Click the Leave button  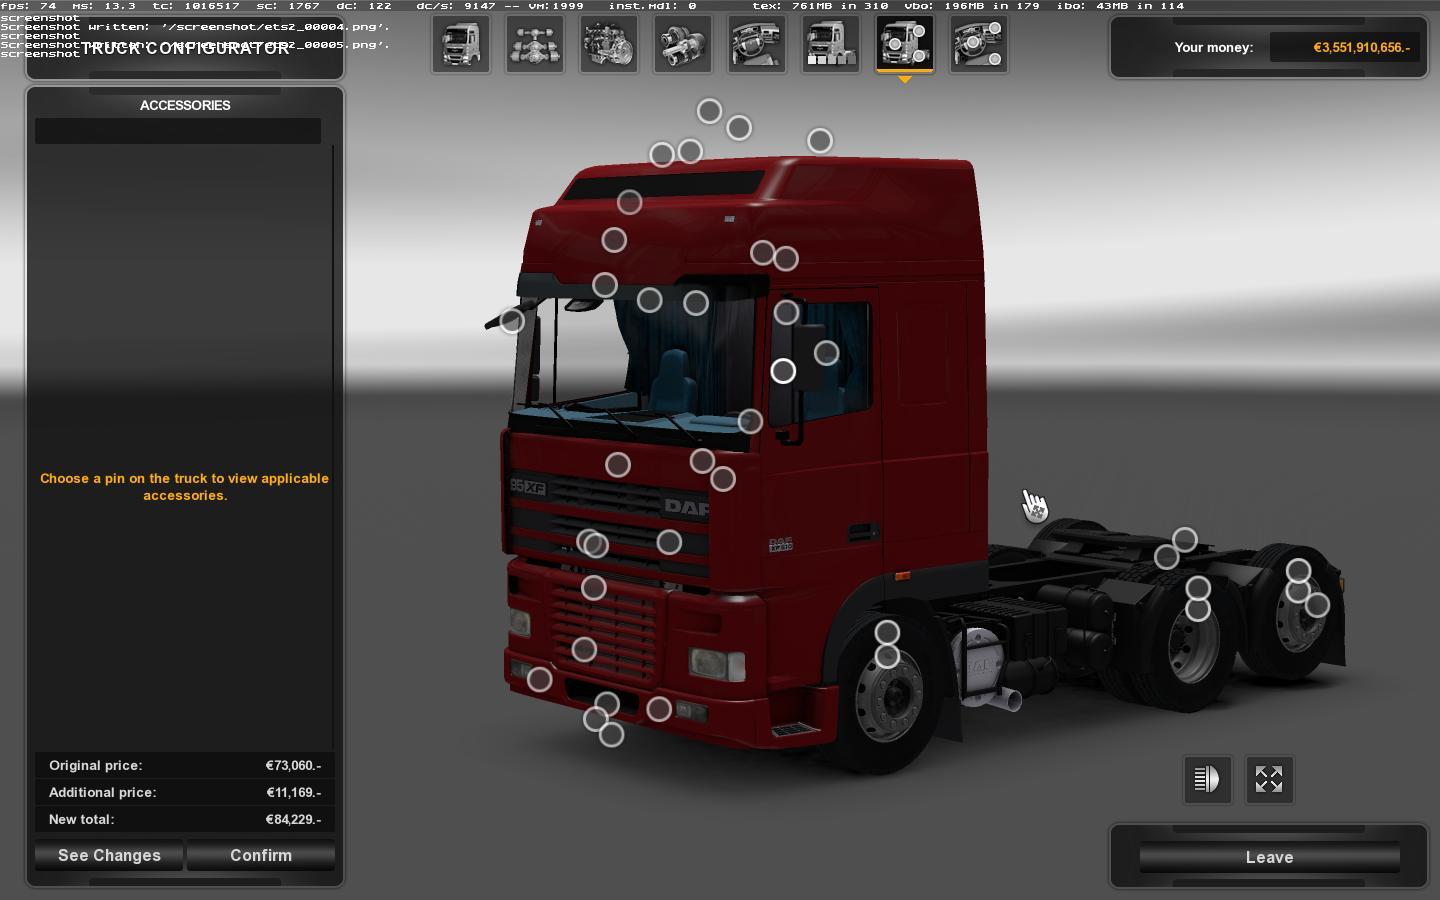click(x=1269, y=857)
